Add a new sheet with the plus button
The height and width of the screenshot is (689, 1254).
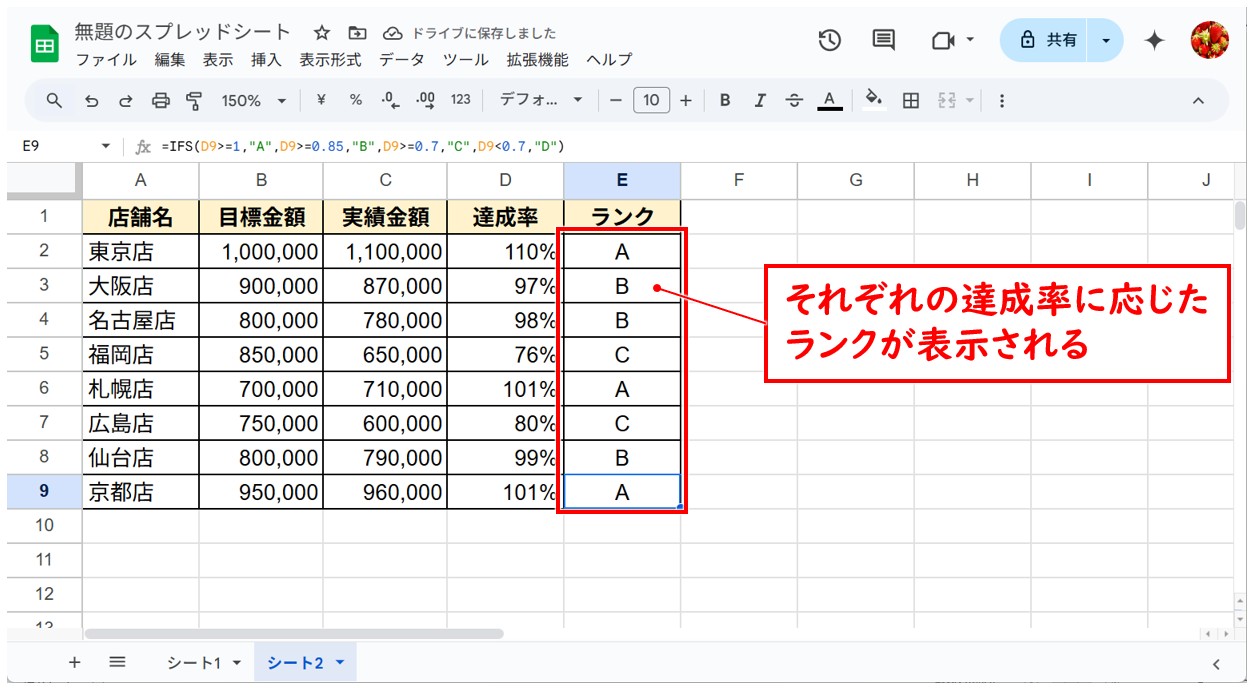74,663
